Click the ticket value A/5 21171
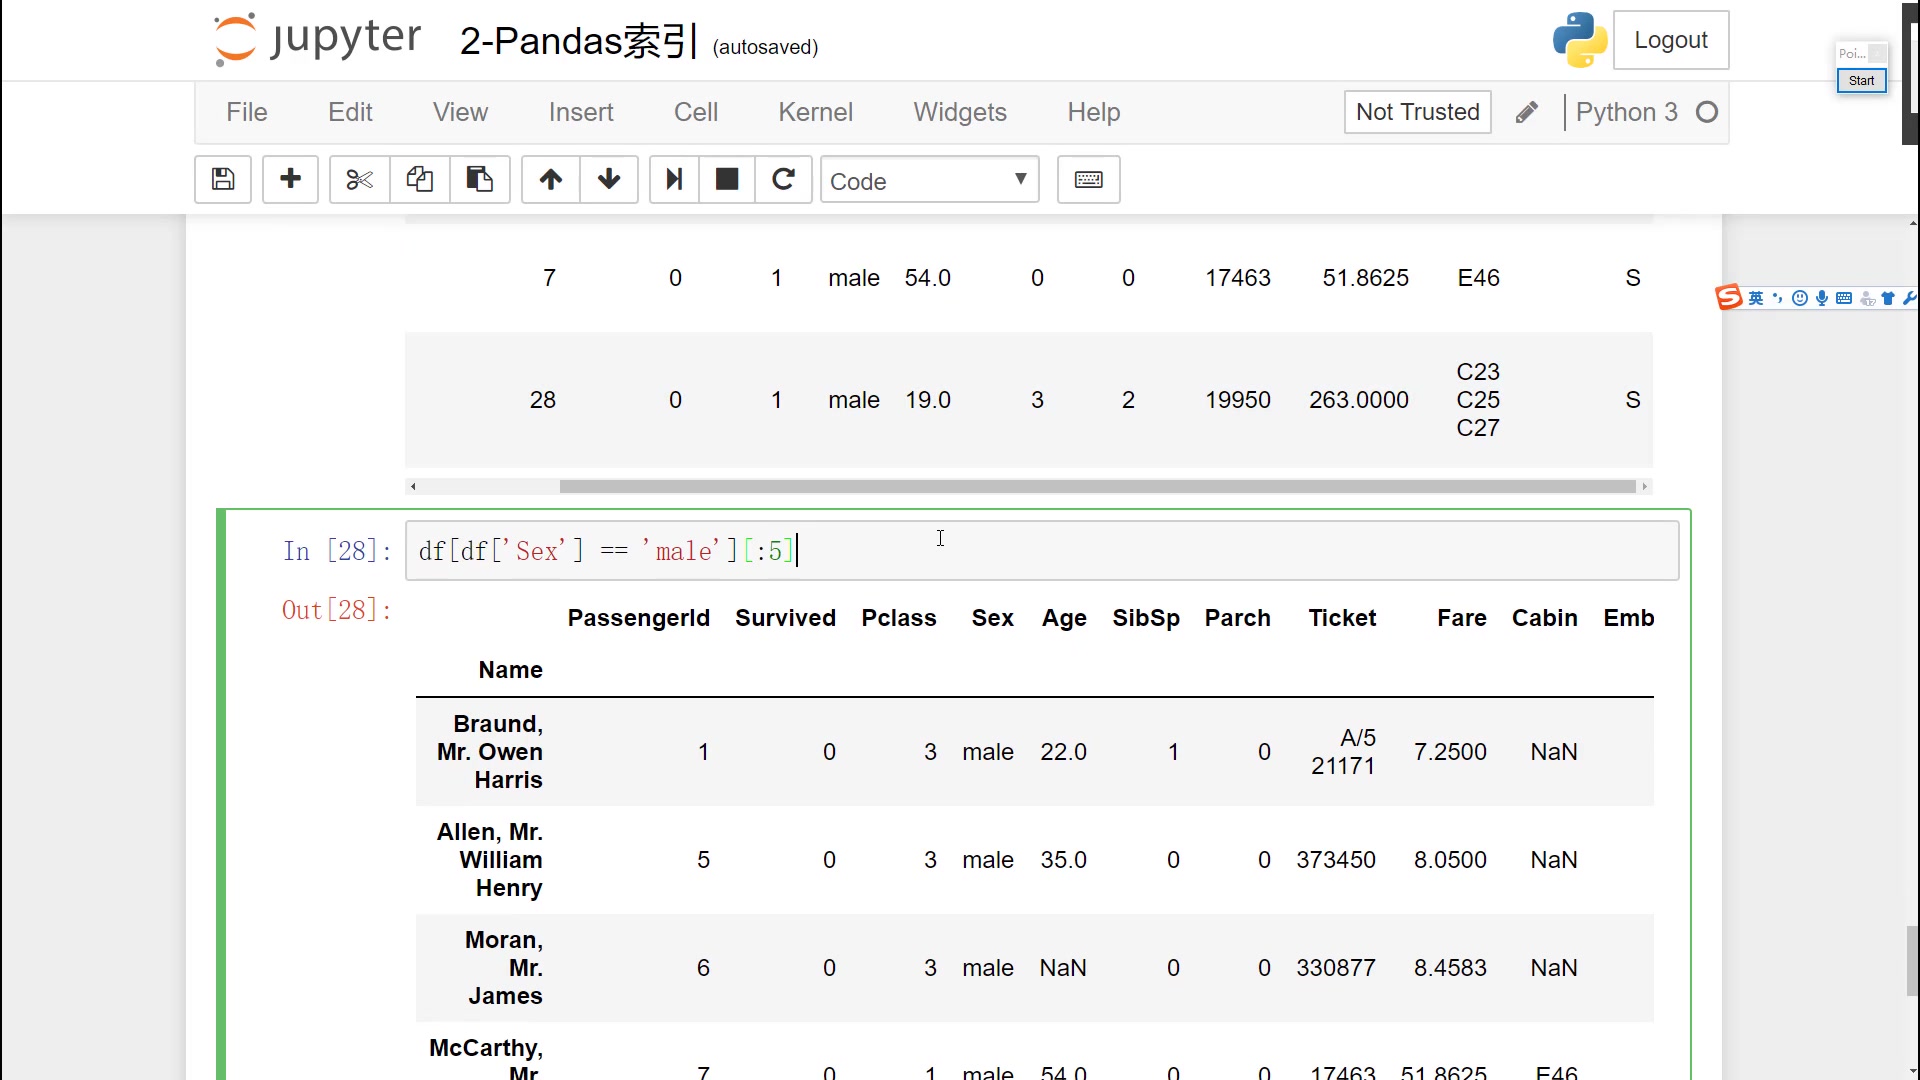1920x1080 pixels. coord(1343,752)
